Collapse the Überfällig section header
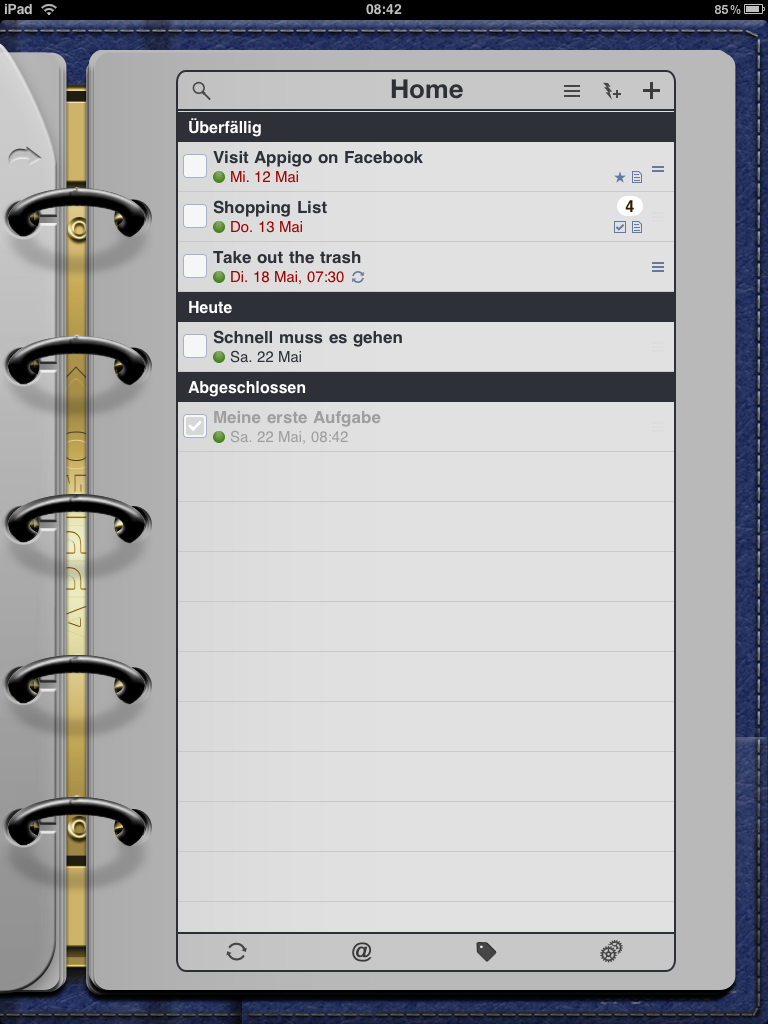Viewport: 768px width, 1024px height. (426, 127)
